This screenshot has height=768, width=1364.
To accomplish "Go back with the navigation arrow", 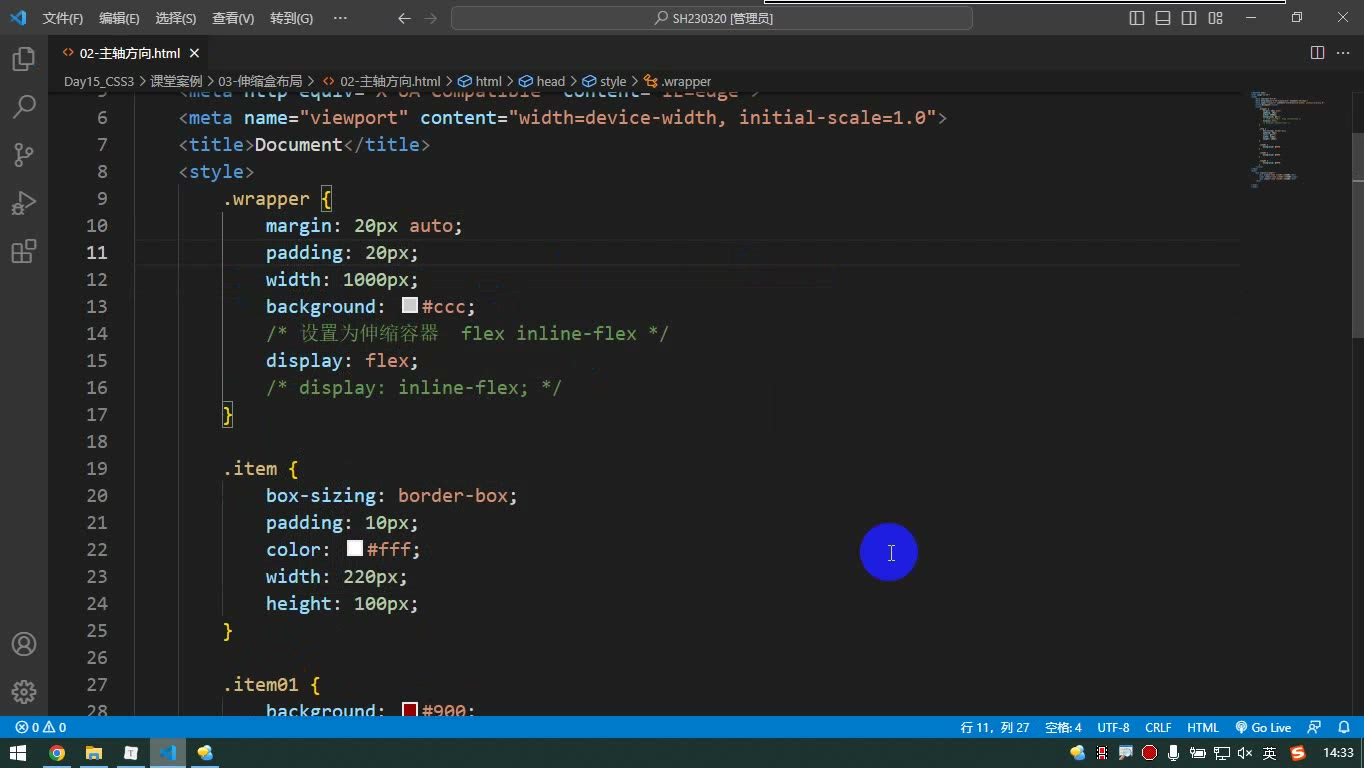I will pos(404,18).
